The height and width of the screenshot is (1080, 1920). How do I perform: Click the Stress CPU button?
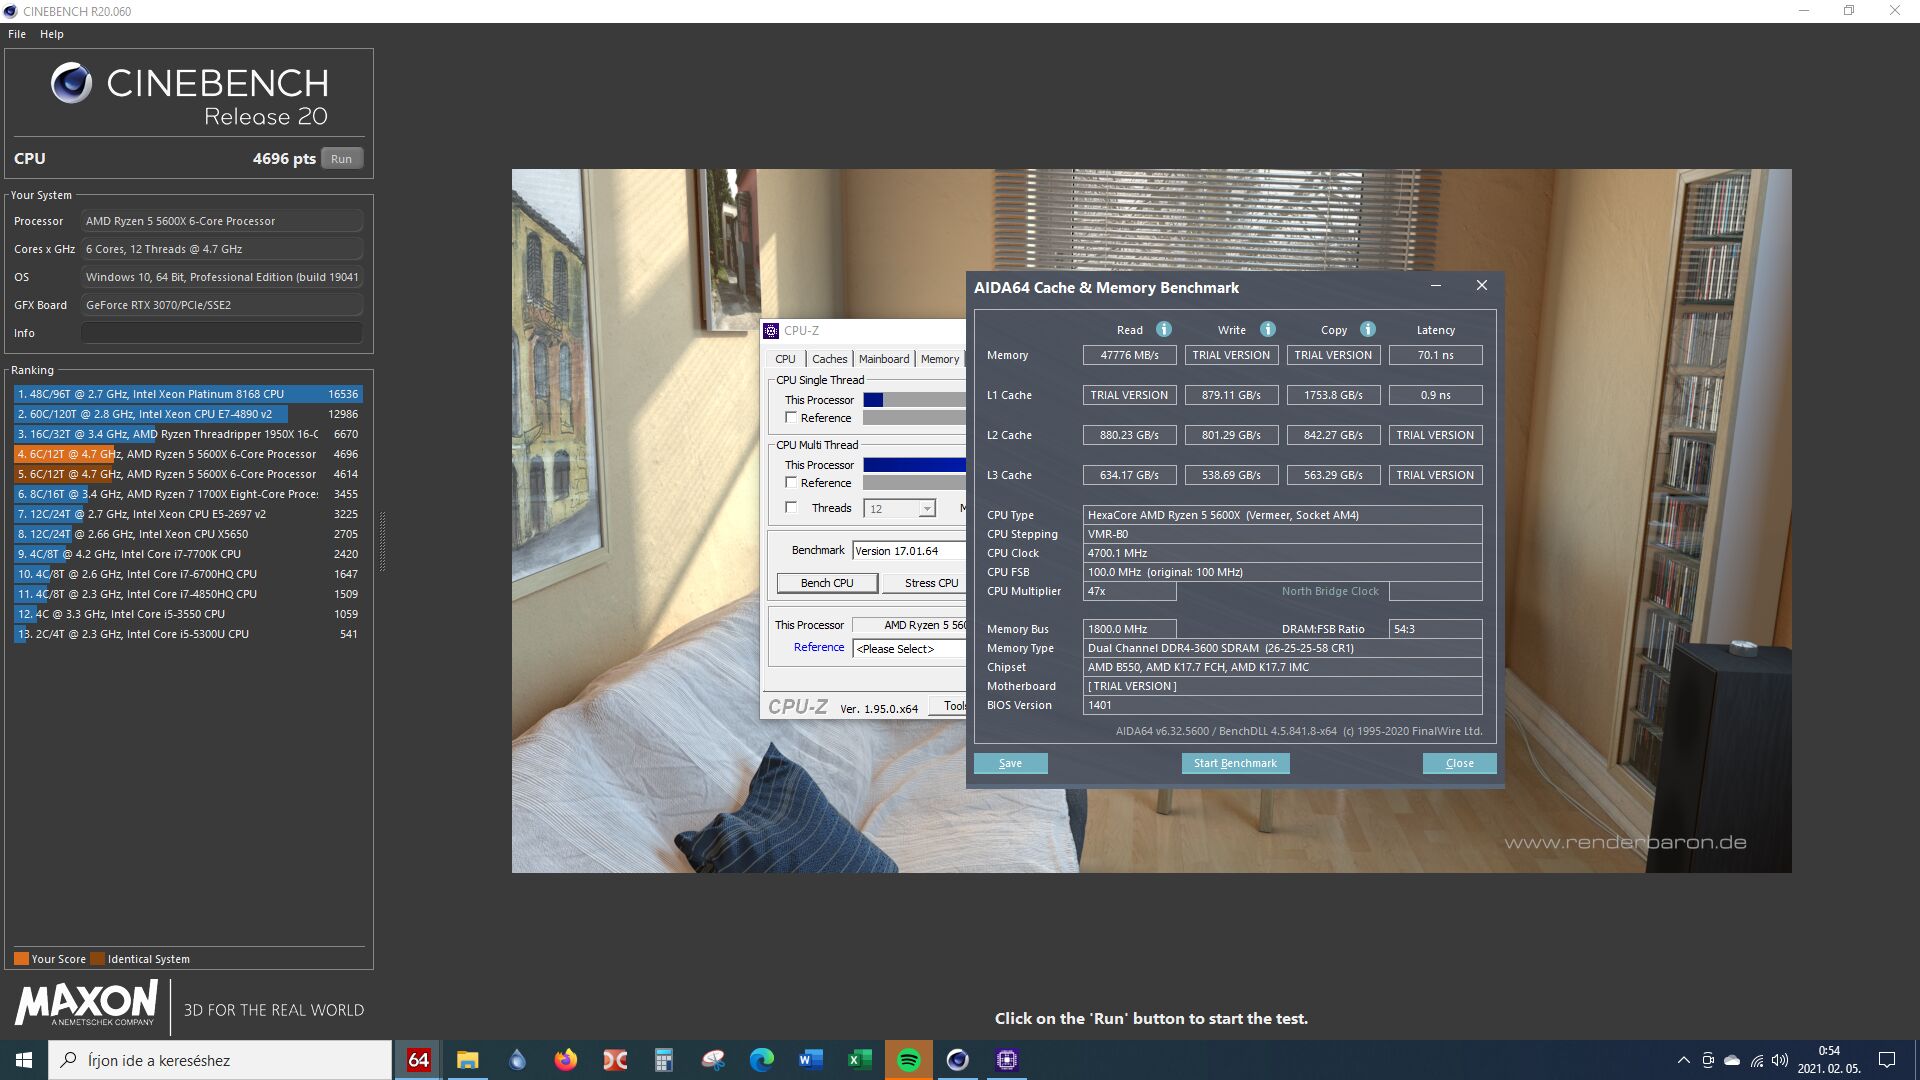pyautogui.click(x=925, y=583)
